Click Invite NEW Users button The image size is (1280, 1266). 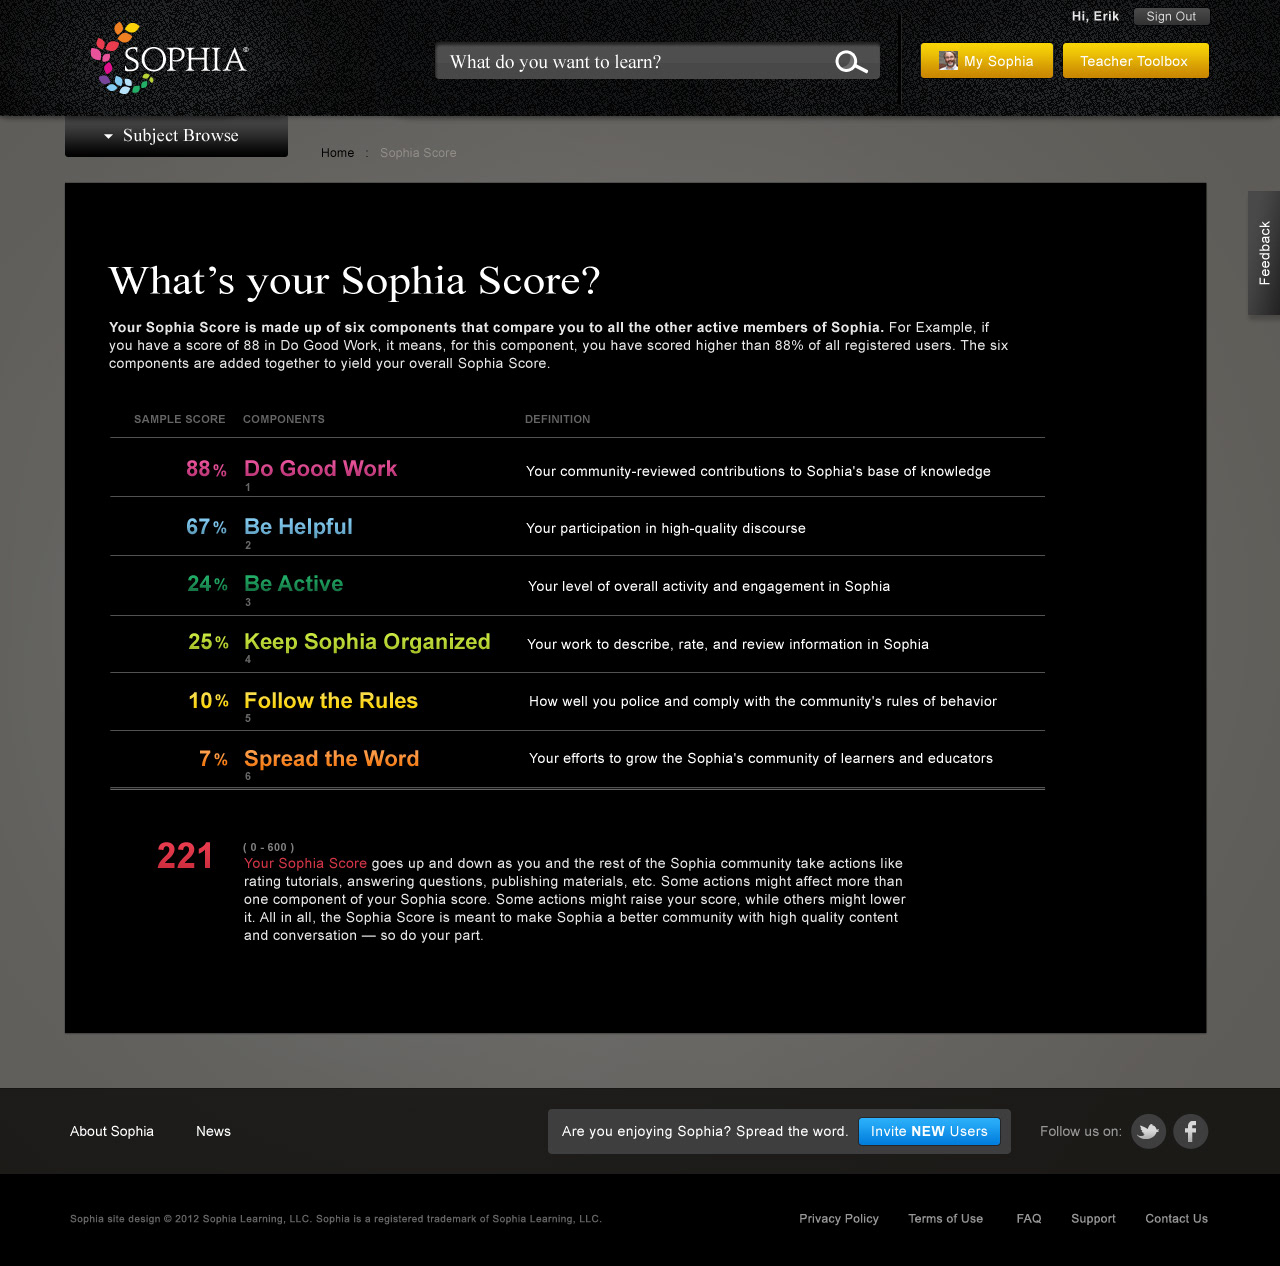coord(929,1131)
